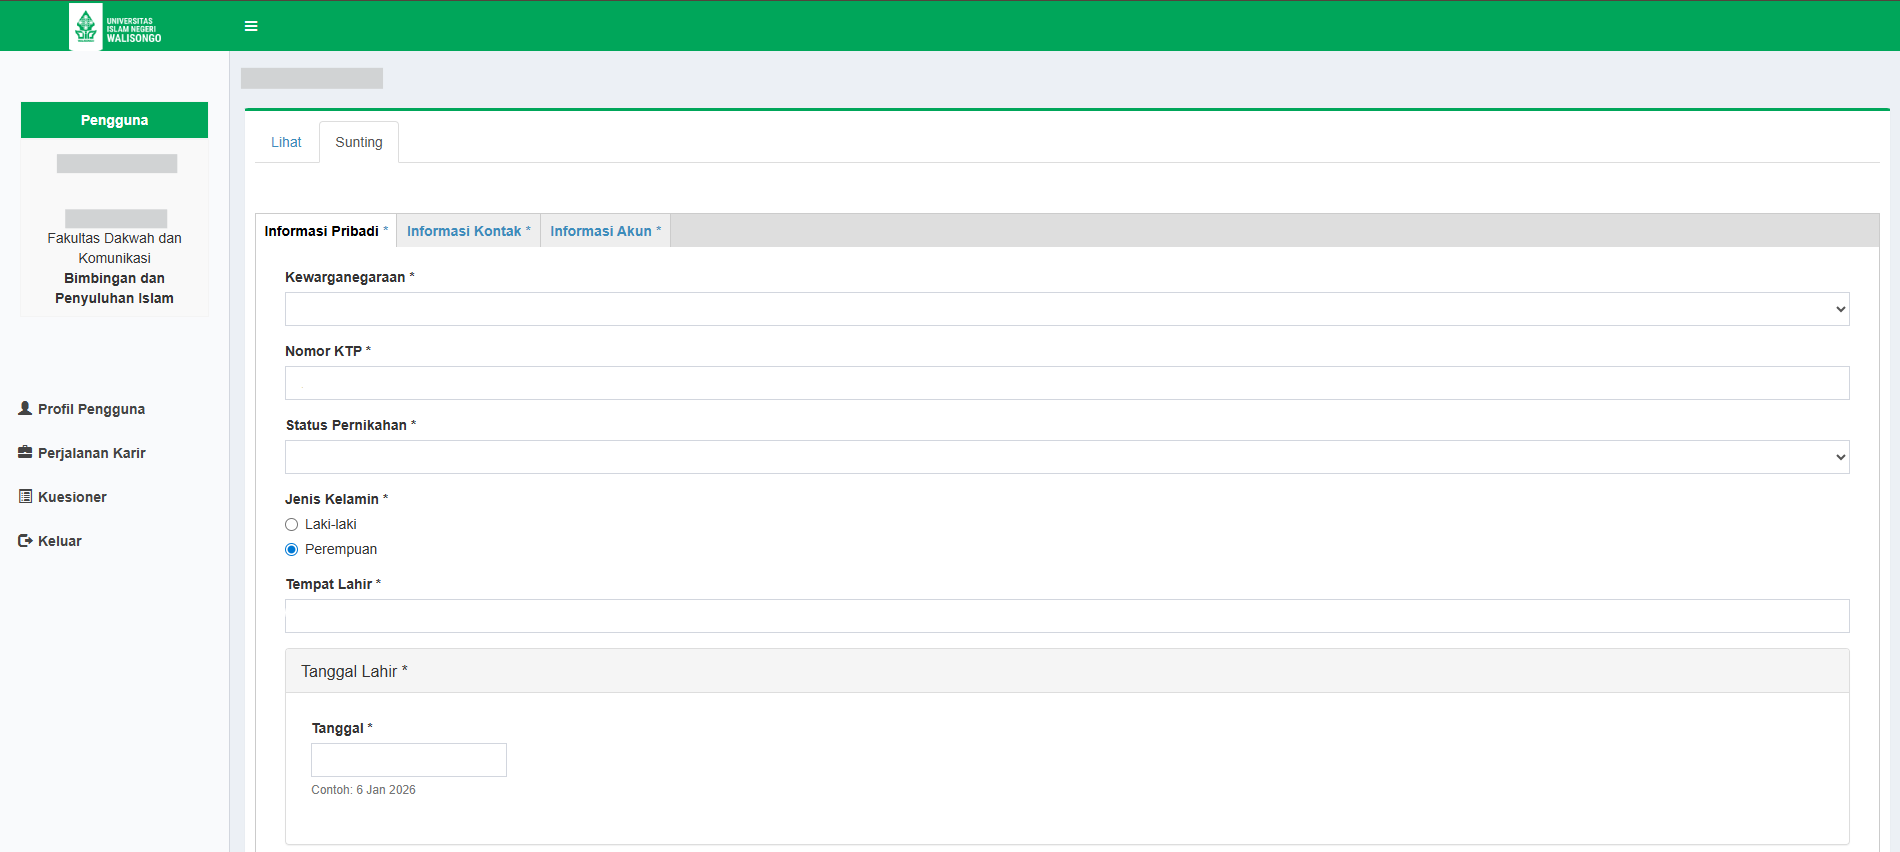1900x852 pixels.
Task: Switch to the Lihat tab
Action: click(286, 142)
